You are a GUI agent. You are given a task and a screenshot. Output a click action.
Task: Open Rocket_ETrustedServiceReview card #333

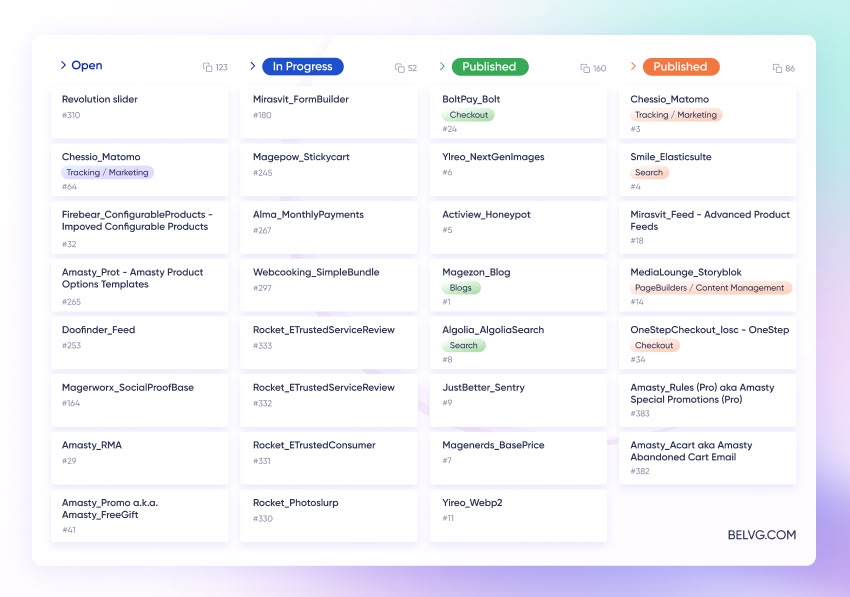329,343
